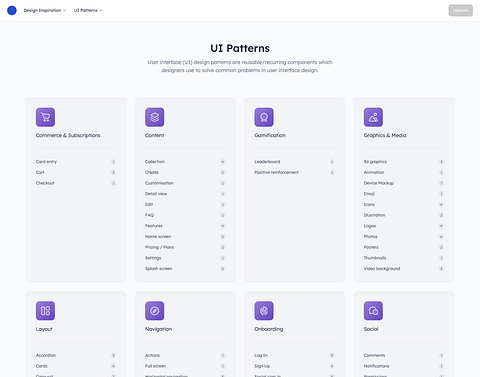The width and height of the screenshot is (480, 377).
Task: Click the Gamification badge icon
Action: 264,117
